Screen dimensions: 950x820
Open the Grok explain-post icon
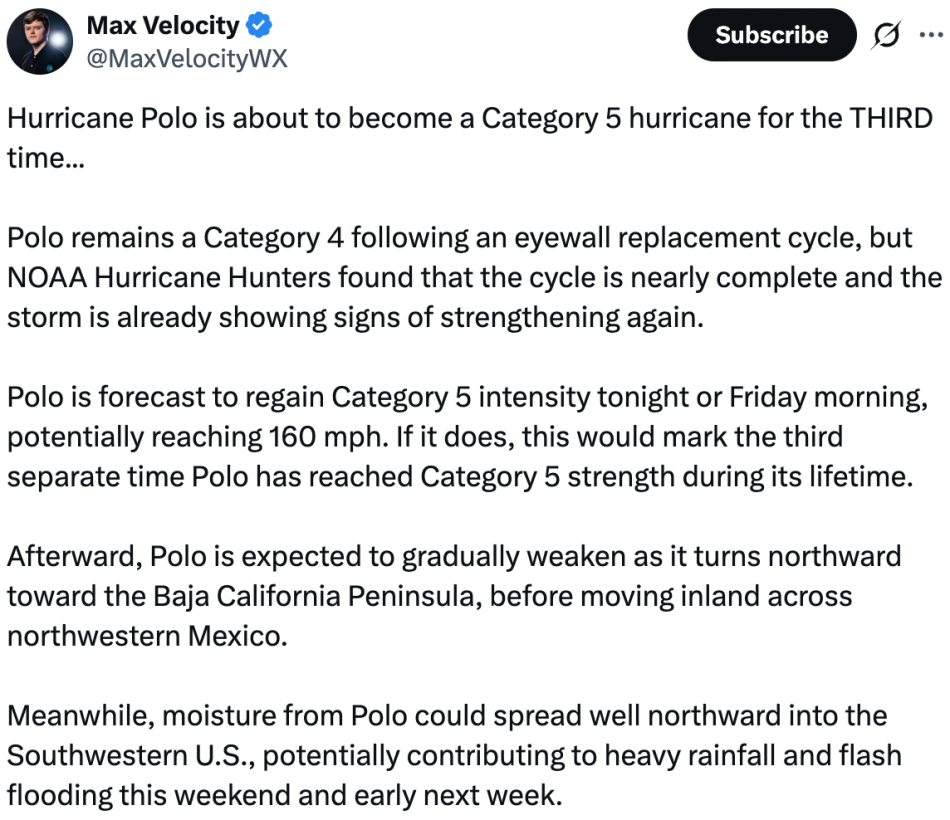886,35
